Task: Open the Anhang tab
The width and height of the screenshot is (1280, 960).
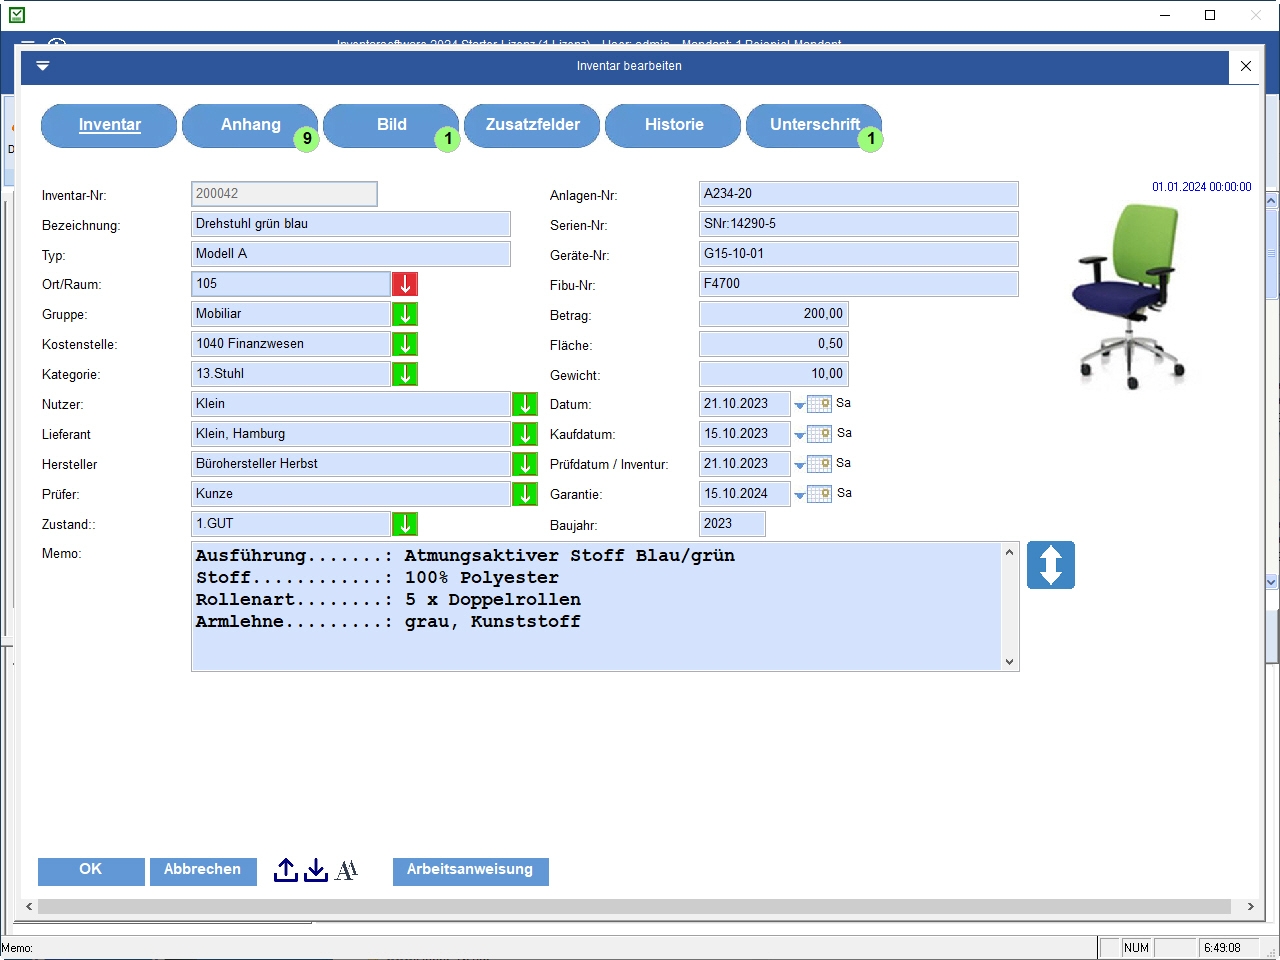Action: pyautogui.click(x=250, y=126)
